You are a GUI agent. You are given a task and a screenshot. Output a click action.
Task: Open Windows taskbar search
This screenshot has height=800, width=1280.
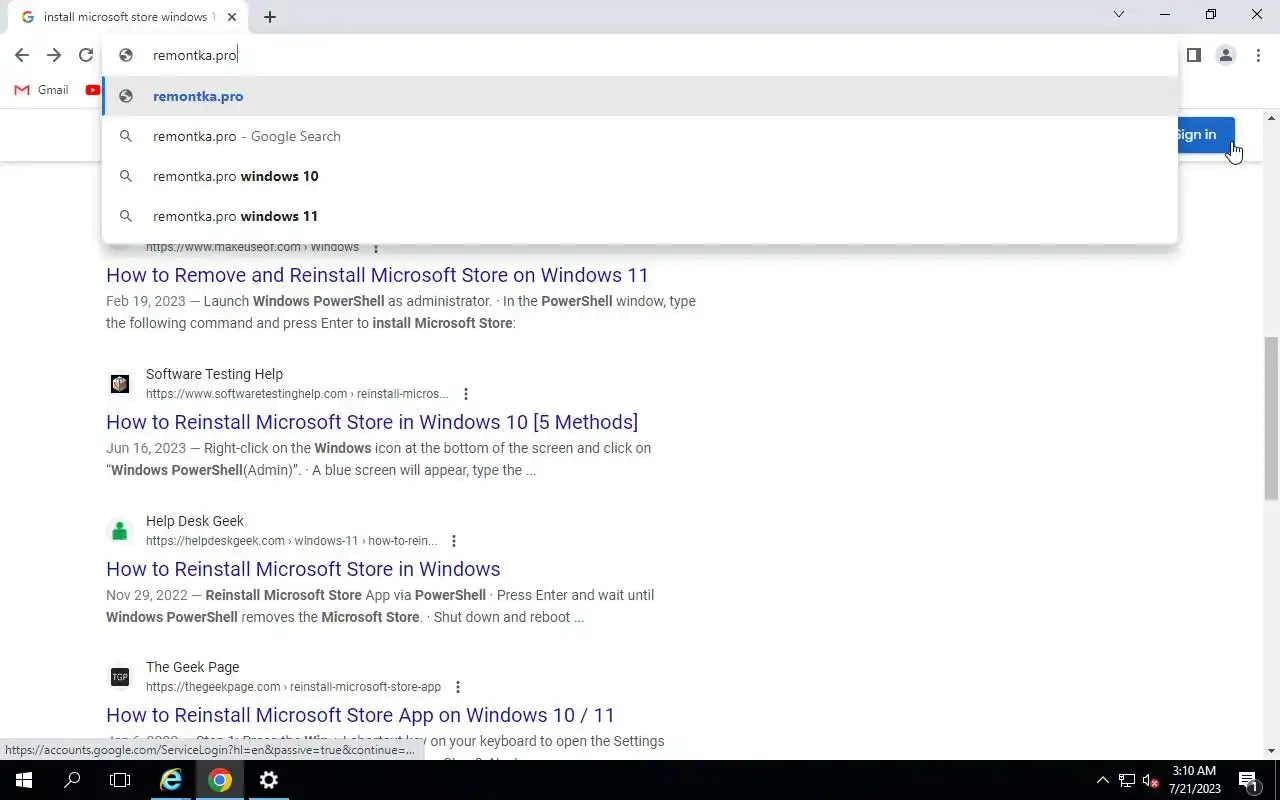[72, 780]
